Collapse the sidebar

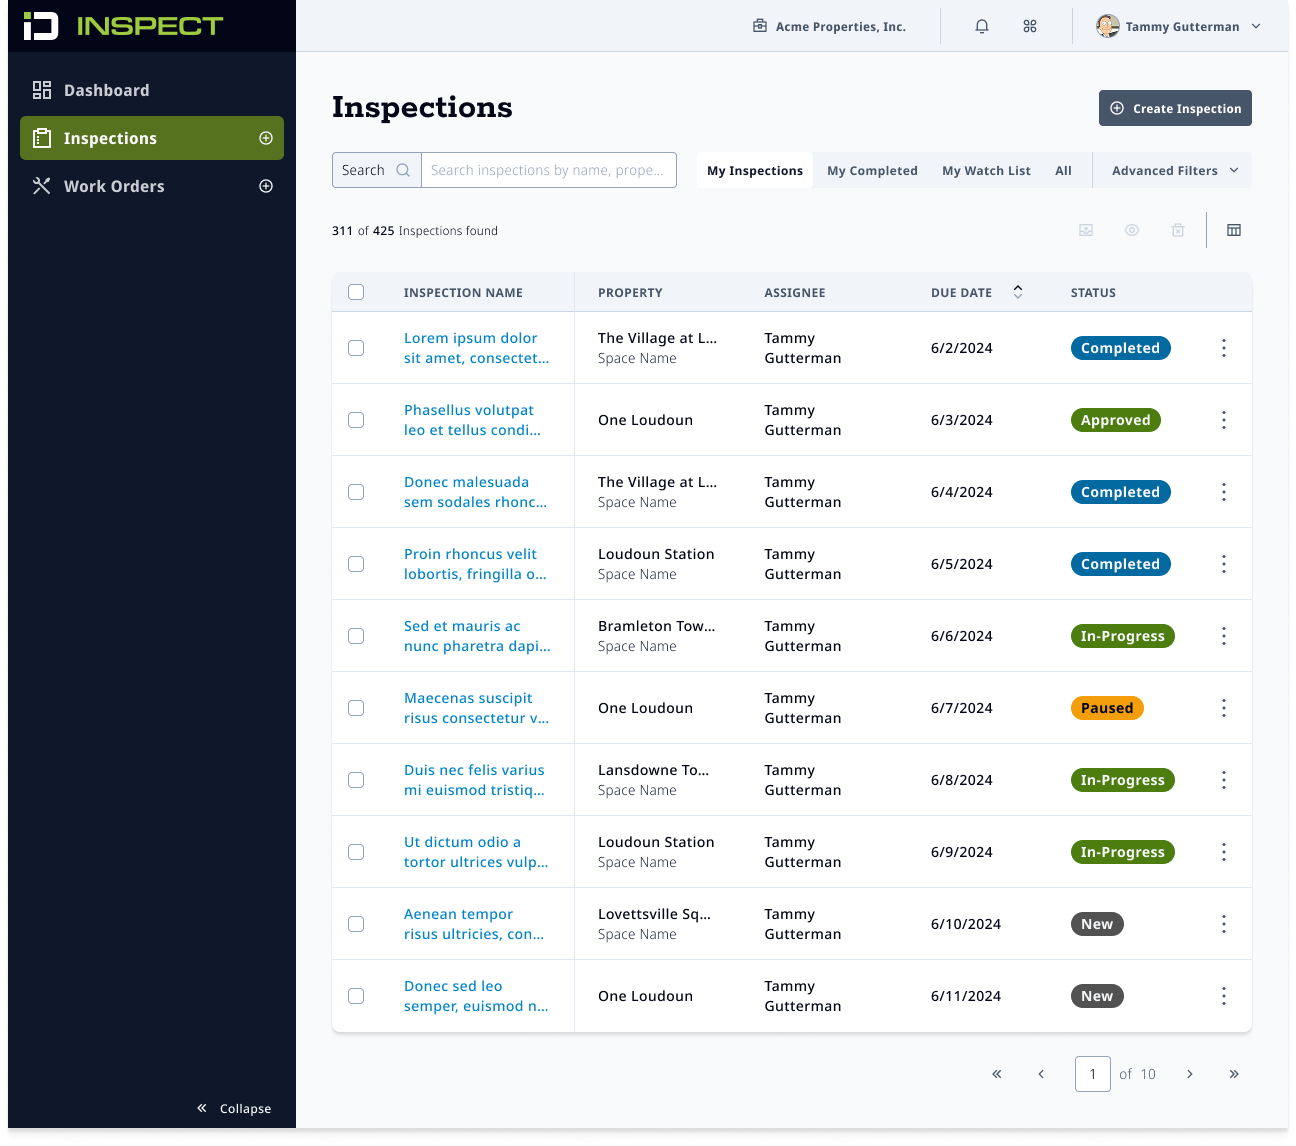coord(234,1108)
